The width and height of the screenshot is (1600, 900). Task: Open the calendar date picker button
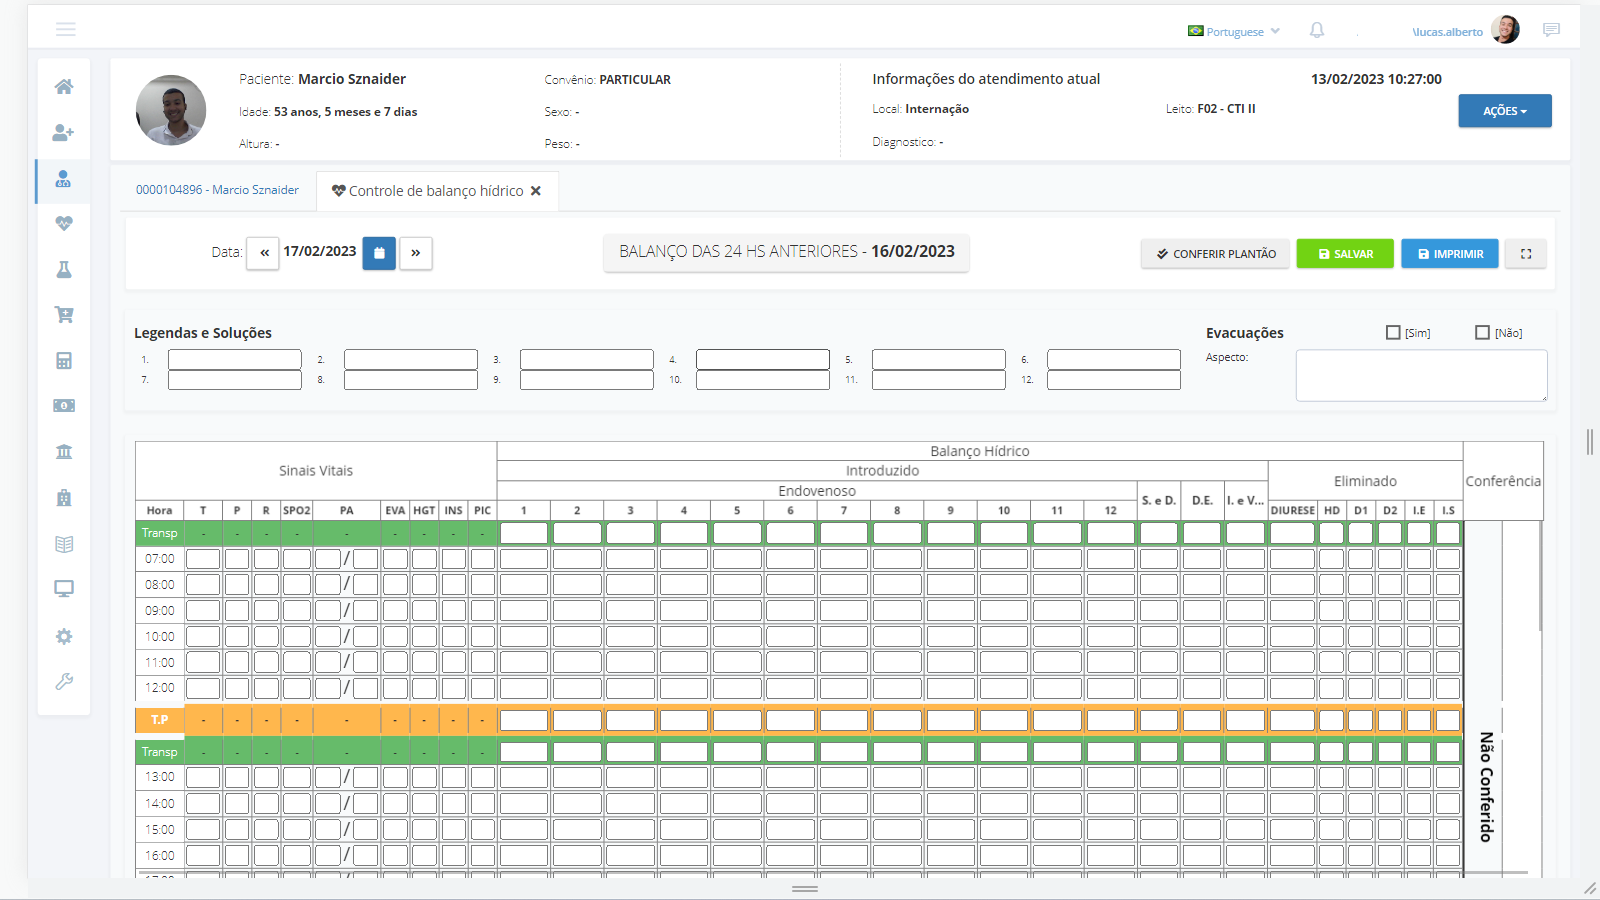click(x=379, y=253)
